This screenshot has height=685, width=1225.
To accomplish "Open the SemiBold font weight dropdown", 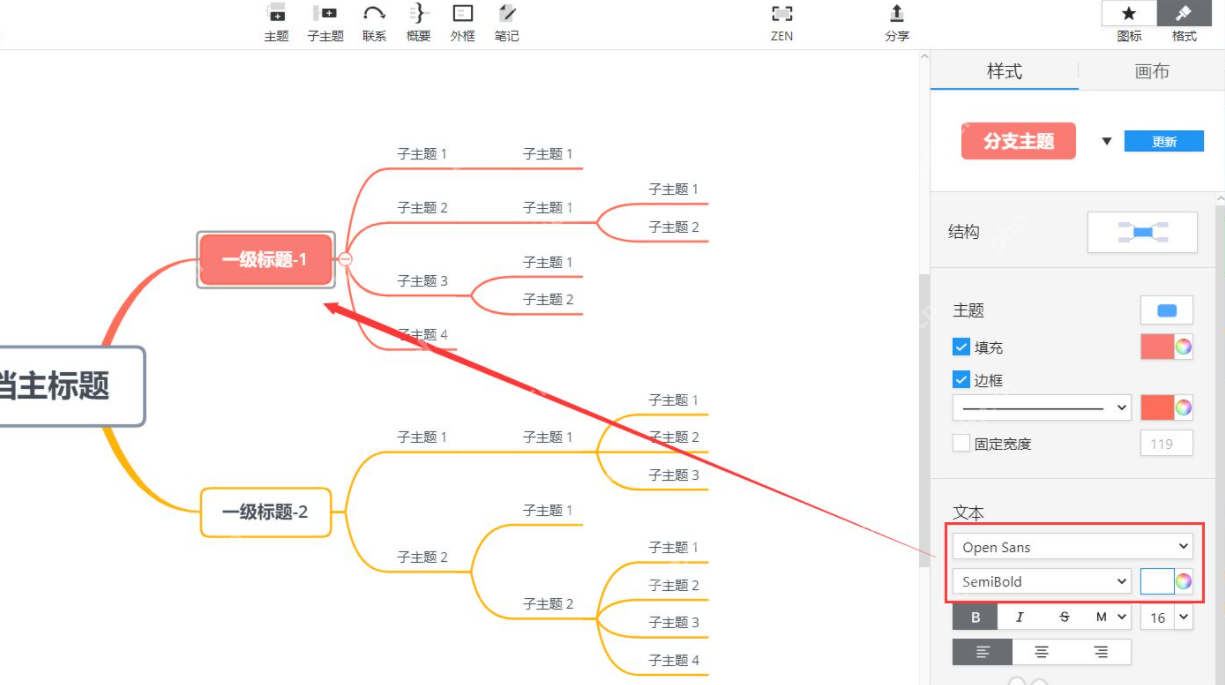I will pyautogui.click(x=1041, y=581).
